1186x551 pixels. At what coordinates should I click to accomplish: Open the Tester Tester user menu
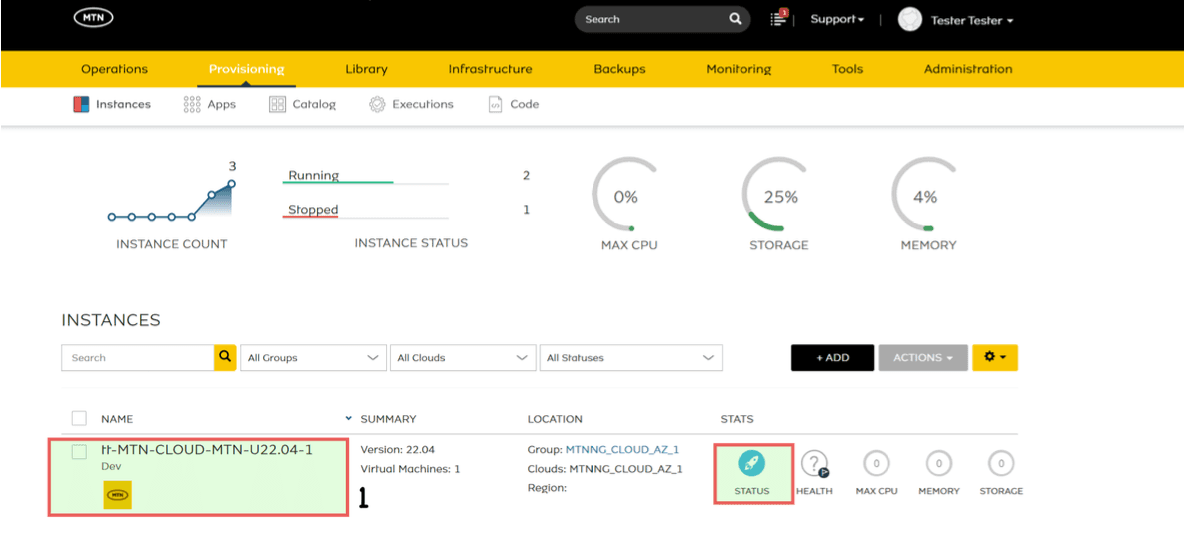[971, 20]
